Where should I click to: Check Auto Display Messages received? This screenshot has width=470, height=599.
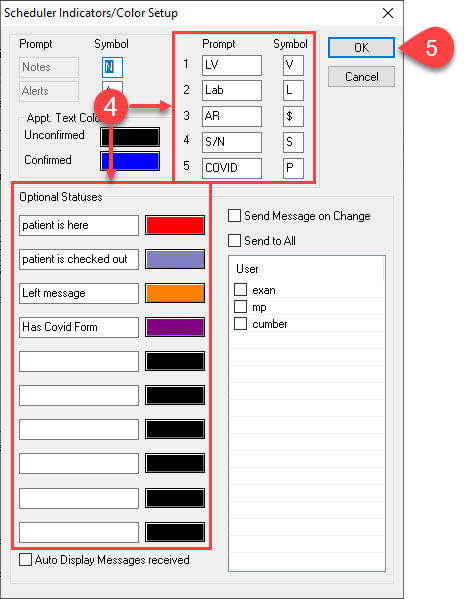pyautogui.click(x=26, y=560)
